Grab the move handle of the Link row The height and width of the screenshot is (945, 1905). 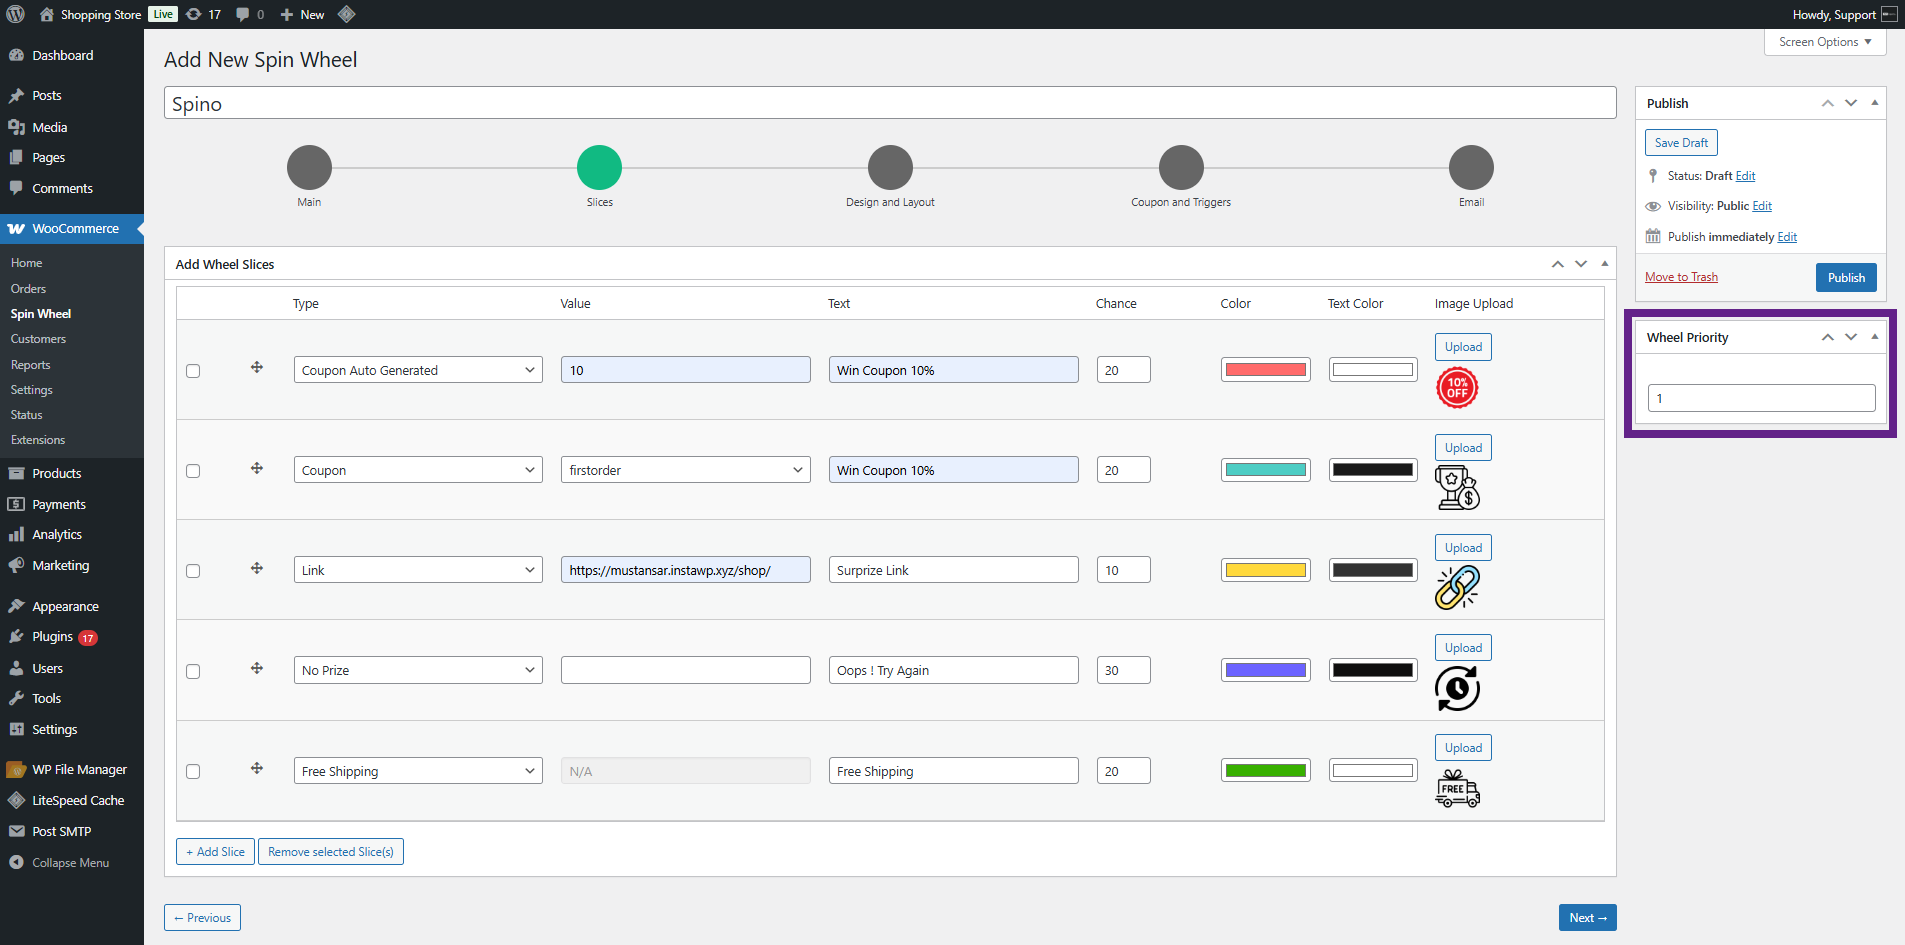[257, 568]
